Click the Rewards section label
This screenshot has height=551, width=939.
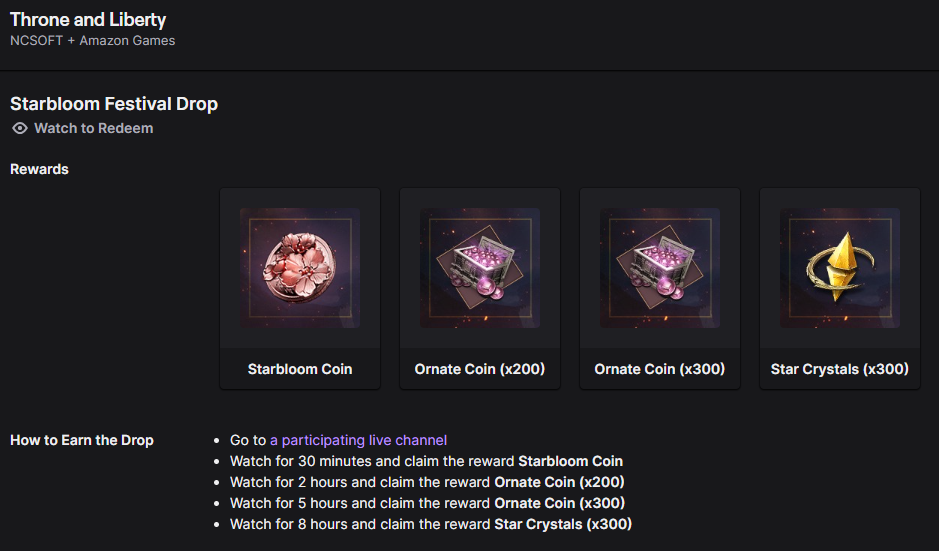[39, 169]
